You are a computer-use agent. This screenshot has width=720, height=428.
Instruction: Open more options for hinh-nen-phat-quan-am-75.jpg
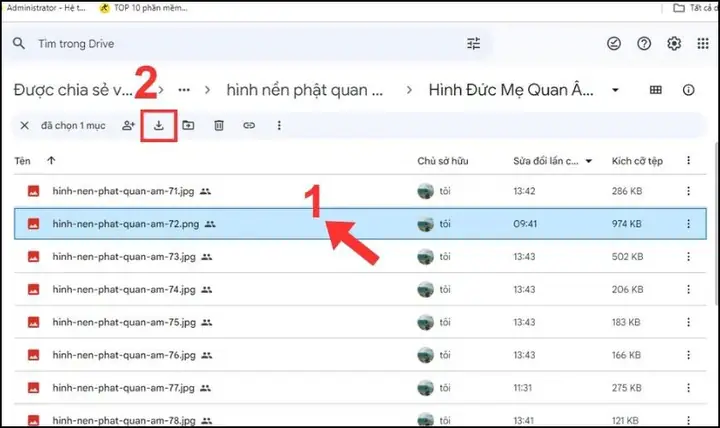pos(688,322)
